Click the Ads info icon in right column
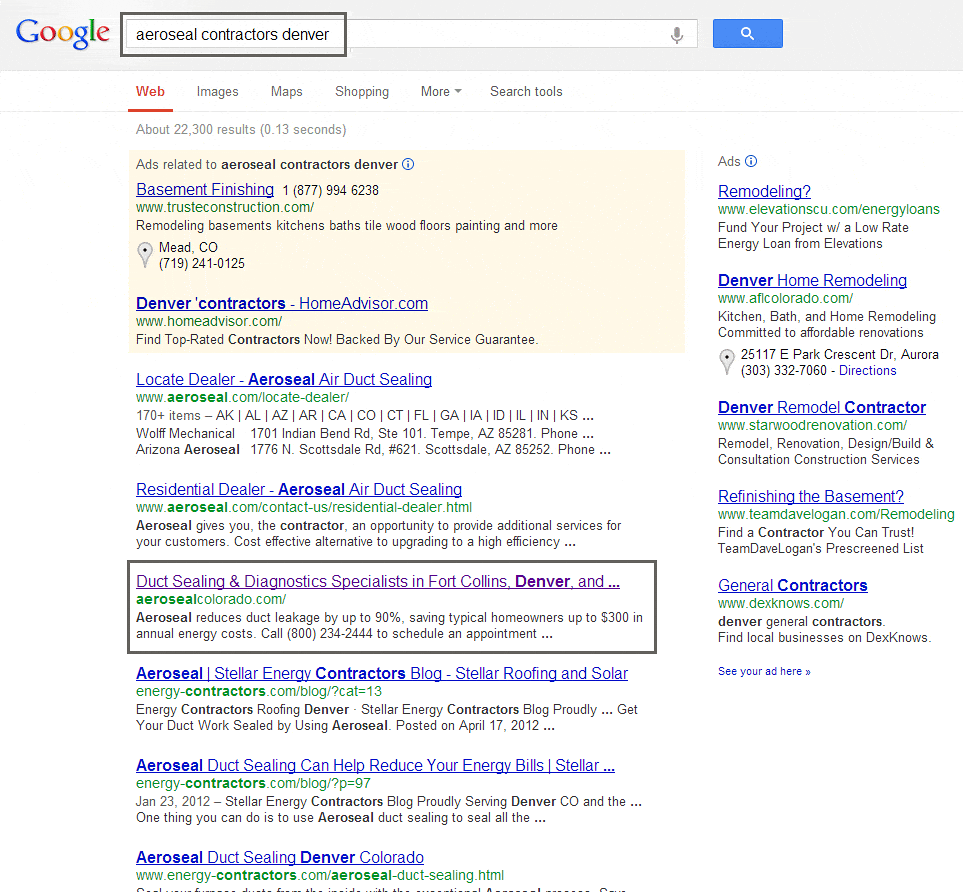The width and height of the screenshot is (963, 892). (752, 161)
